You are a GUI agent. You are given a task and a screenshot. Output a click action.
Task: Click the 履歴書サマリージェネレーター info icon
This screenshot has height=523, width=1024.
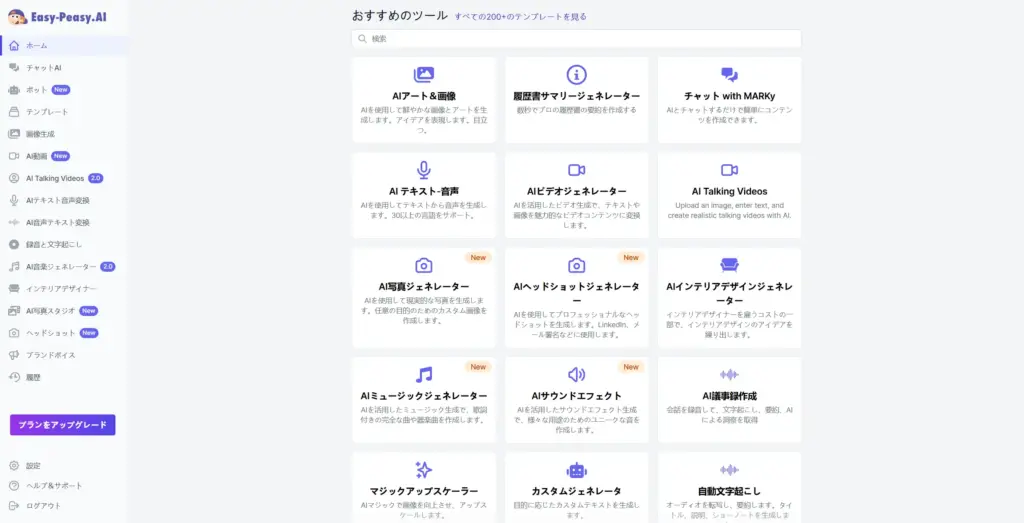pos(576,75)
